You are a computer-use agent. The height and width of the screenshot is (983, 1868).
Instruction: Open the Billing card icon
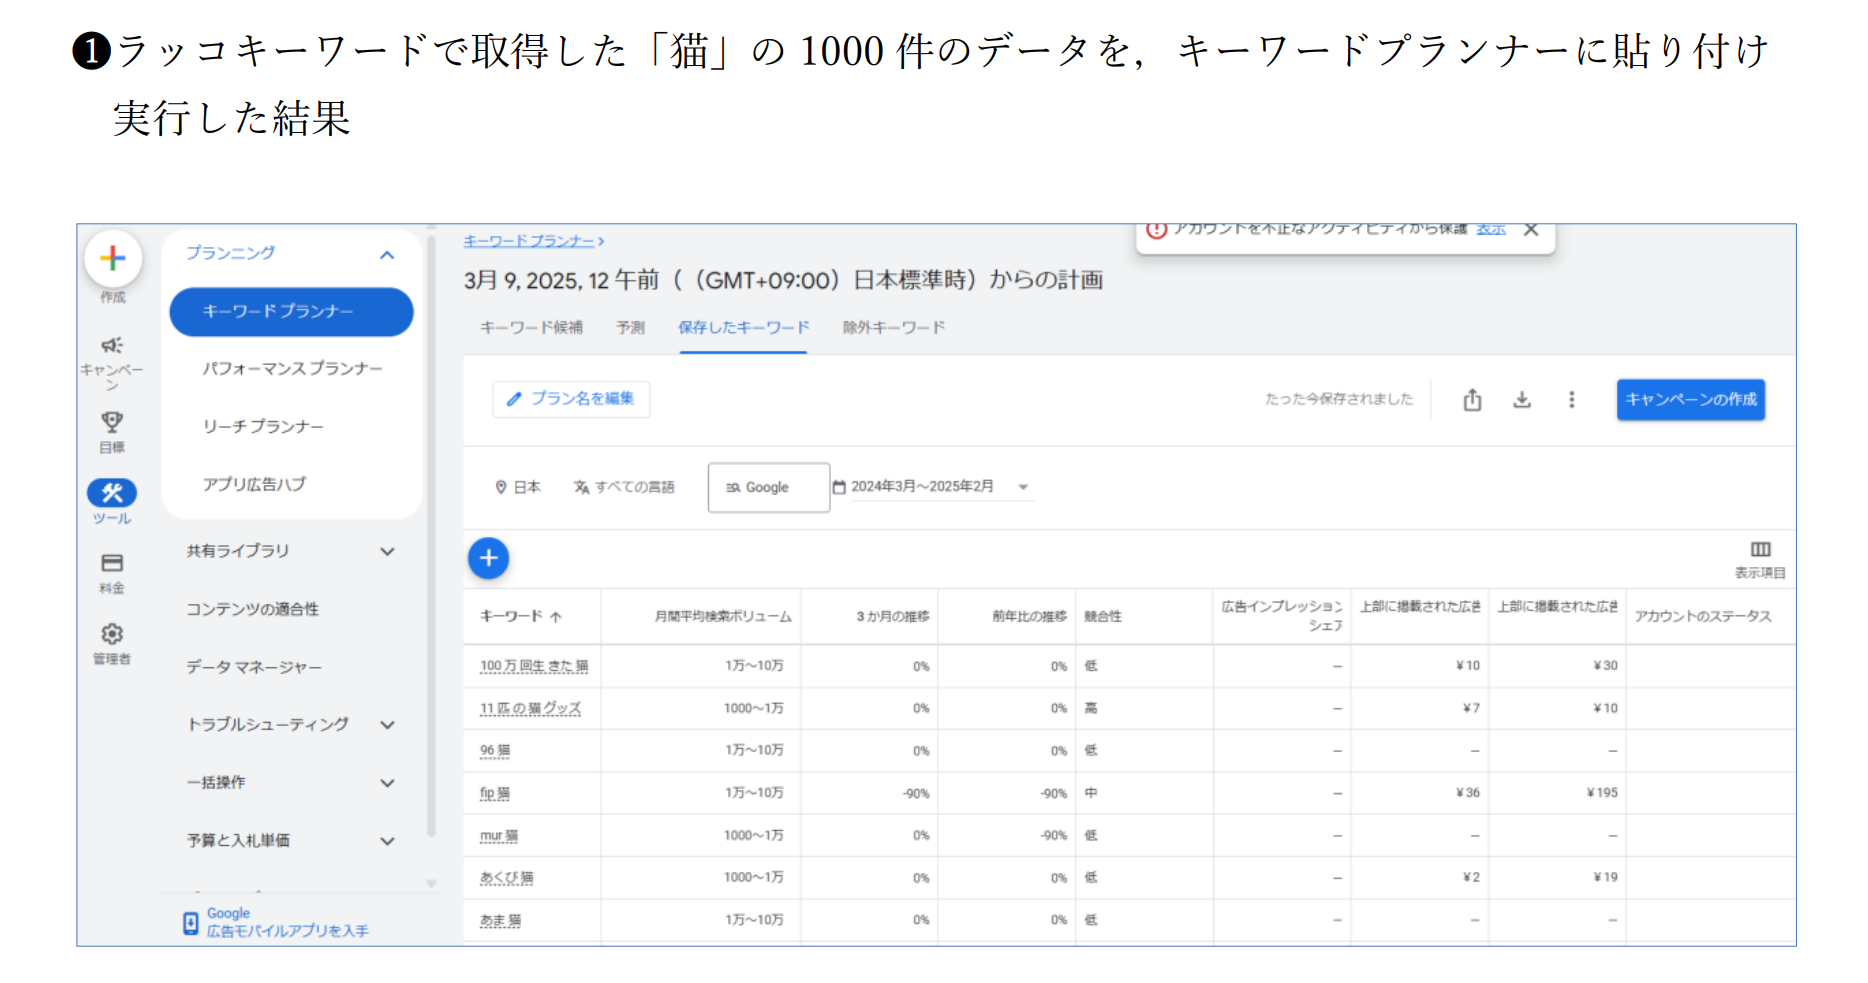tap(112, 563)
